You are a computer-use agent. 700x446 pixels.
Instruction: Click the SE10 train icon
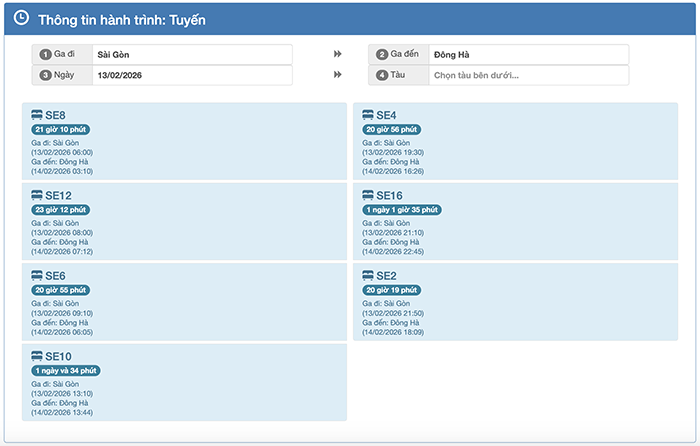pos(37,355)
